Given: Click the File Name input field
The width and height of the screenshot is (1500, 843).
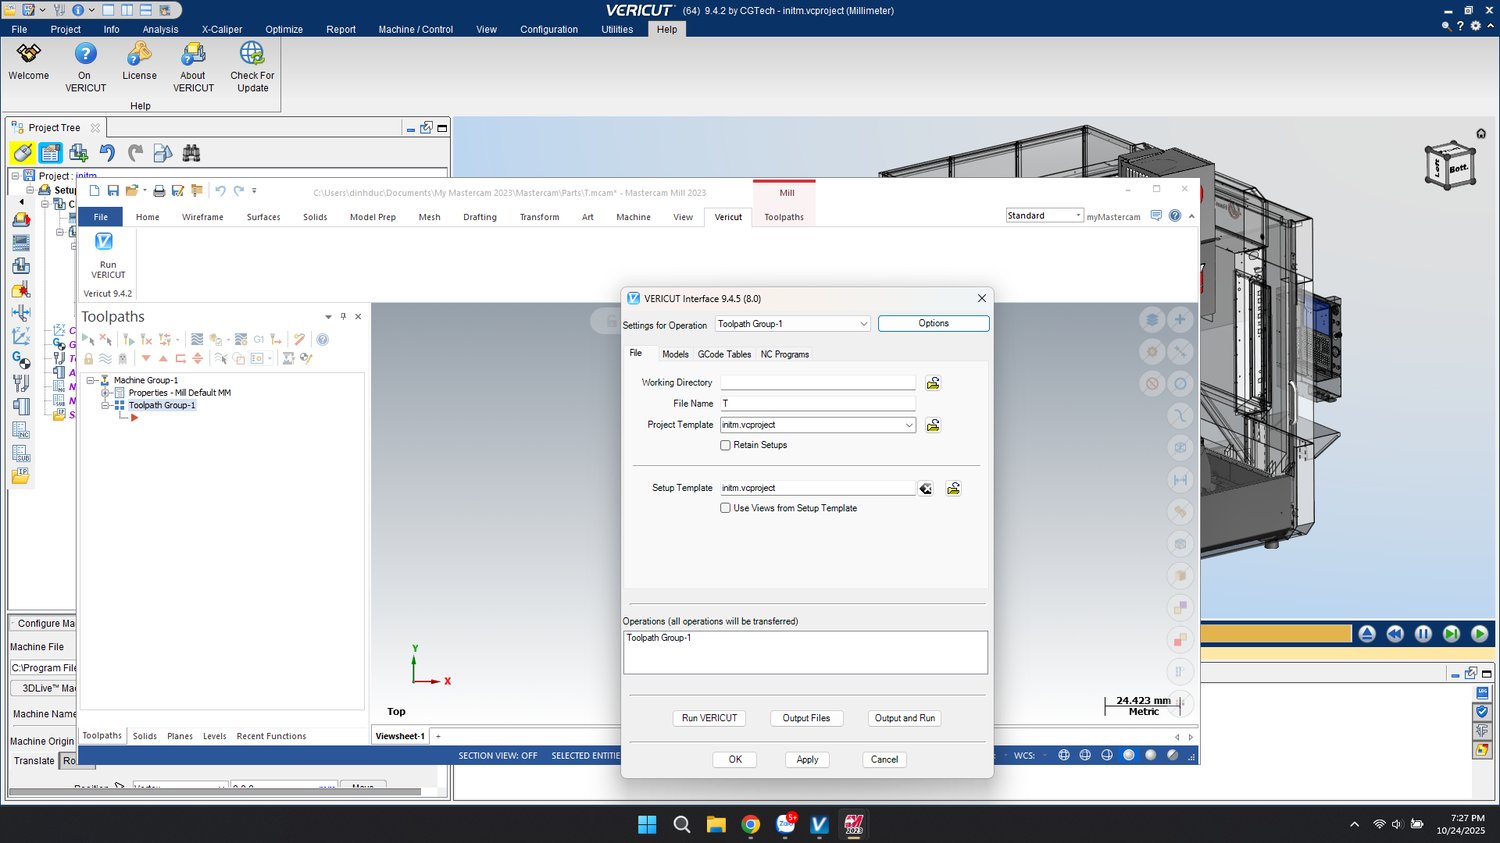Looking at the screenshot, I should click(x=818, y=404).
